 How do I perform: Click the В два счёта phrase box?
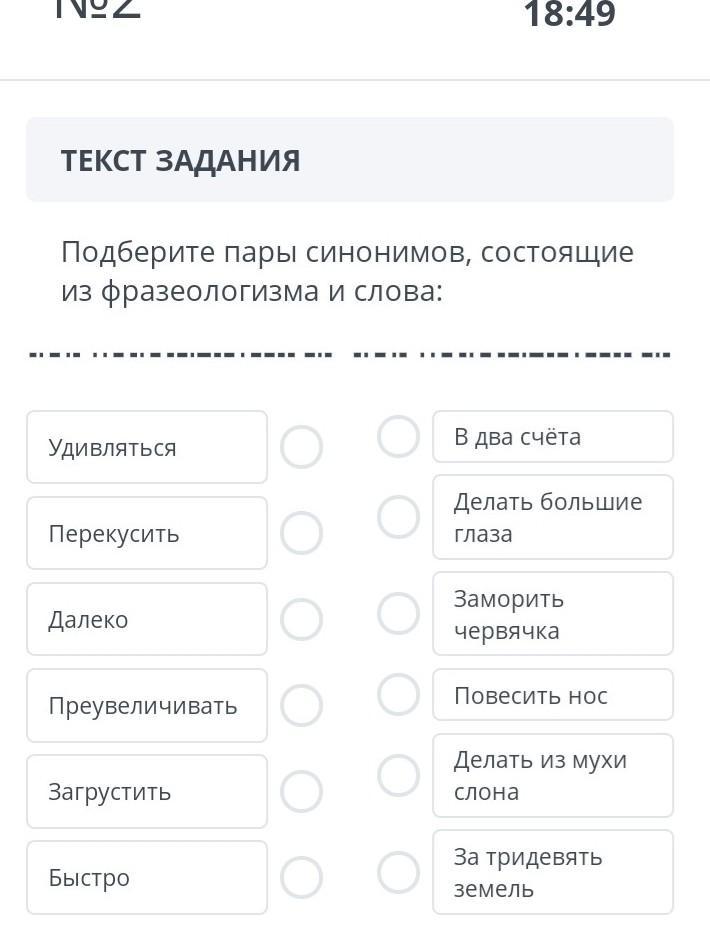tap(552, 436)
